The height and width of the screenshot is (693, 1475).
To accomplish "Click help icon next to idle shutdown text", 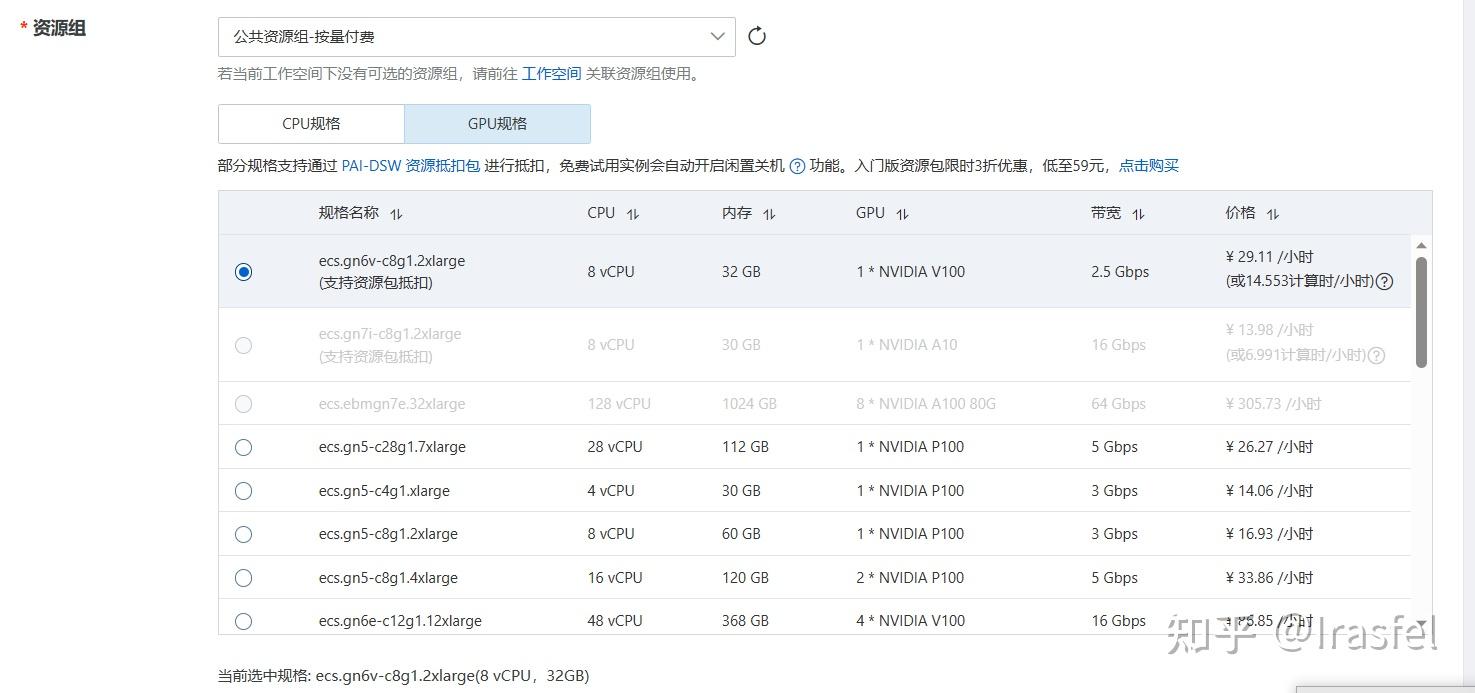I will pos(797,167).
